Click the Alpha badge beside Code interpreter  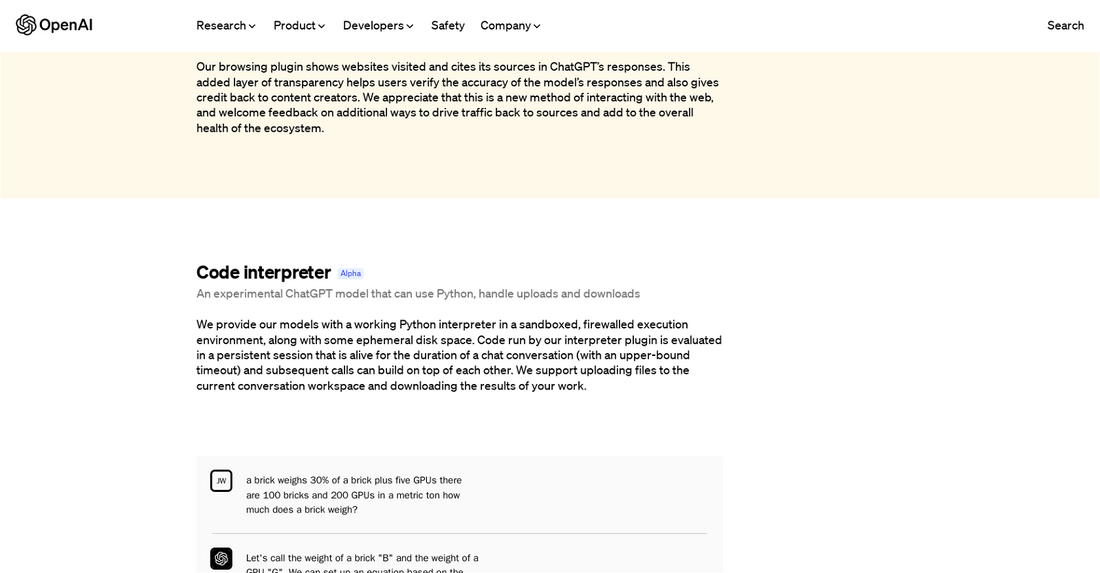pyautogui.click(x=350, y=274)
